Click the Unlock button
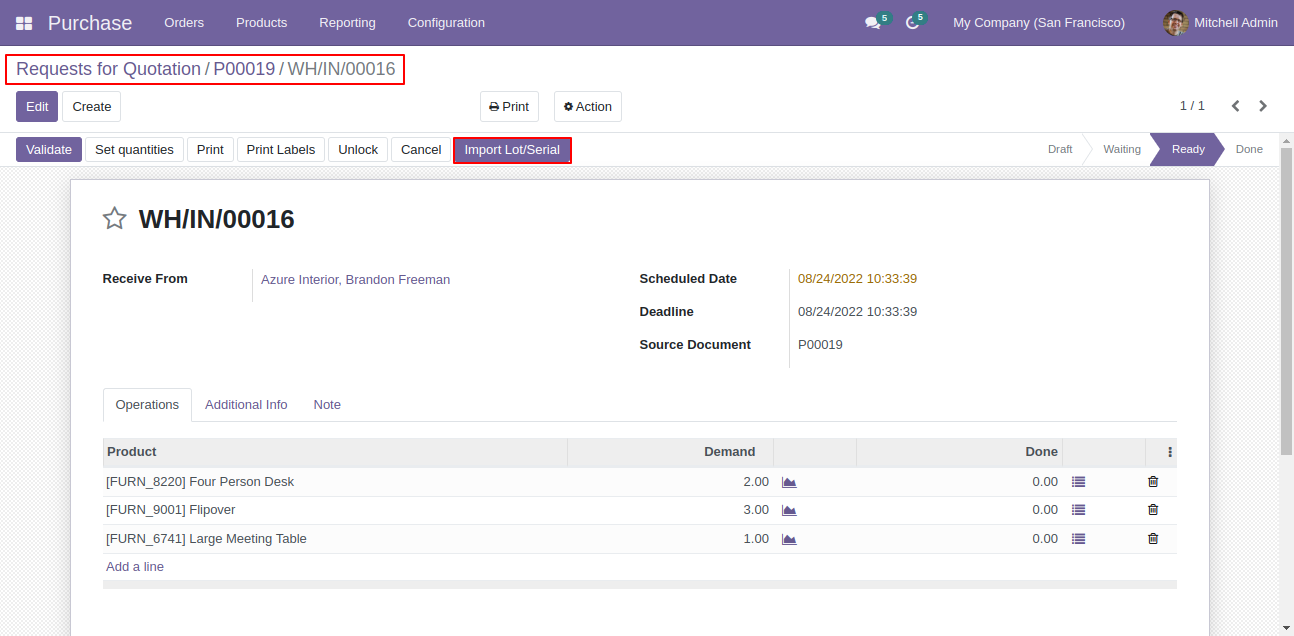Screen dimensions: 1294x636 pyautogui.click(x=358, y=150)
